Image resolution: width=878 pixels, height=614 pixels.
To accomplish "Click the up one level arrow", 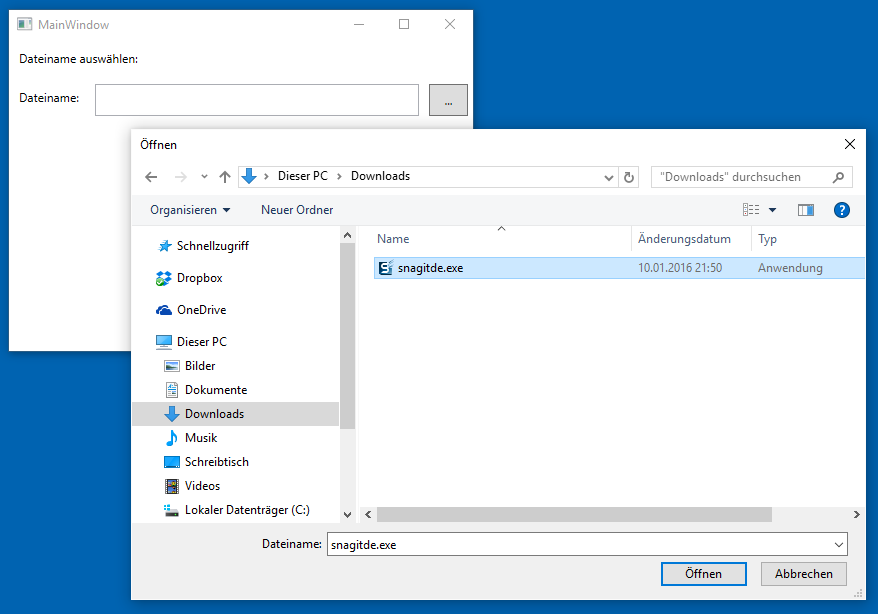I will coord(225,177).
